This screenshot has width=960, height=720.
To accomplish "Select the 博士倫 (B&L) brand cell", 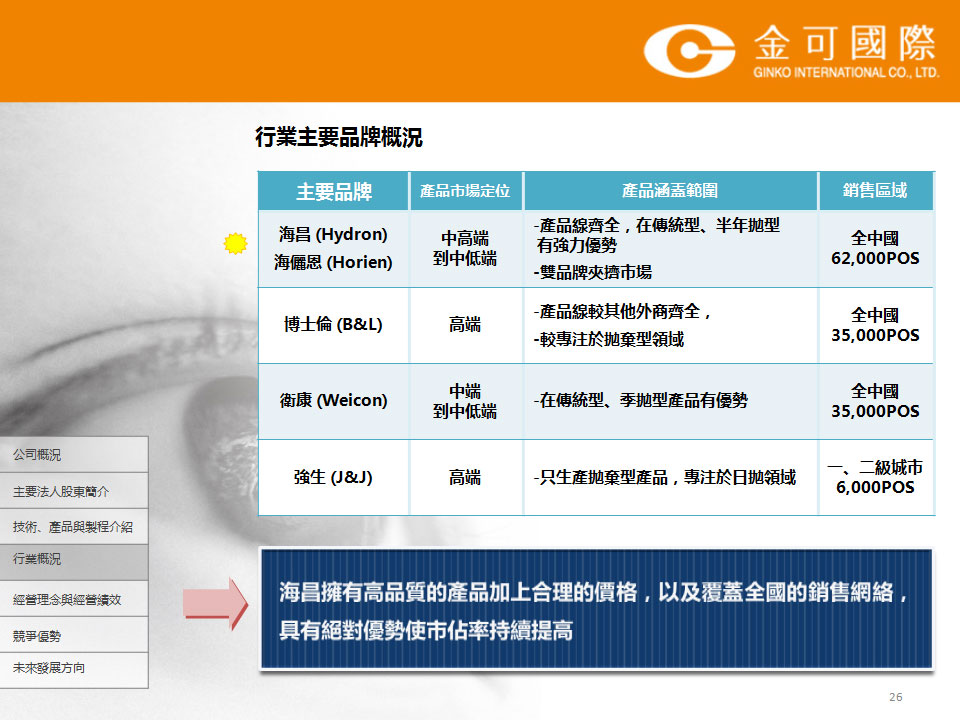I will tap(334, 325).
